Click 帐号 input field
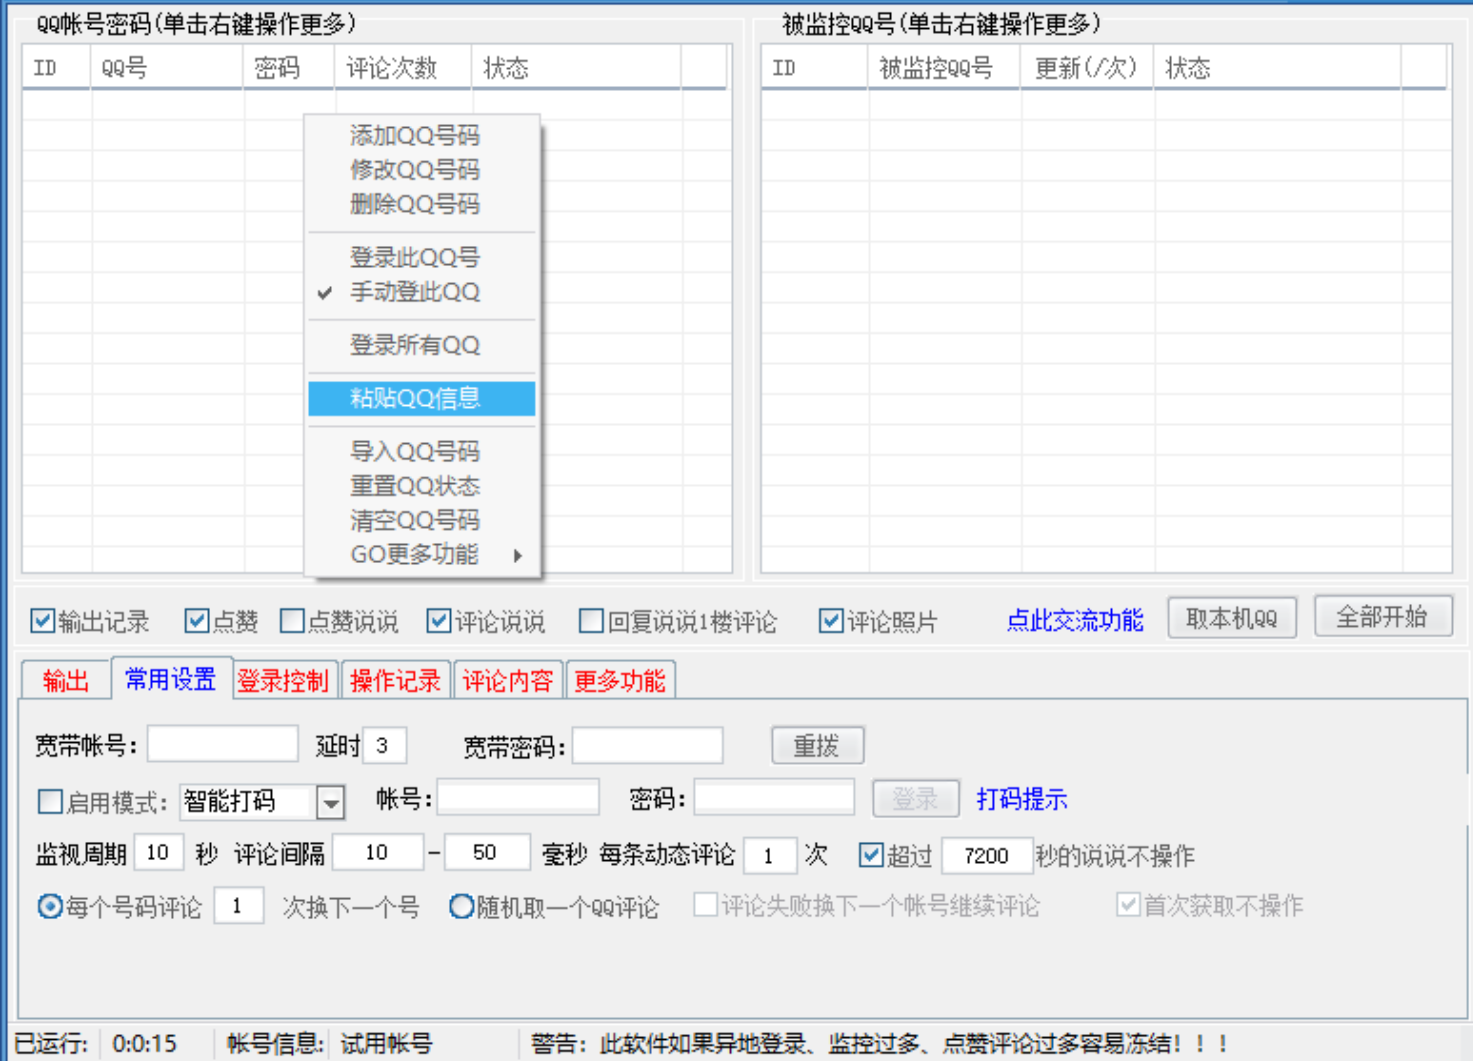This screenshot has width=1473, height=1061. [518, 797]
